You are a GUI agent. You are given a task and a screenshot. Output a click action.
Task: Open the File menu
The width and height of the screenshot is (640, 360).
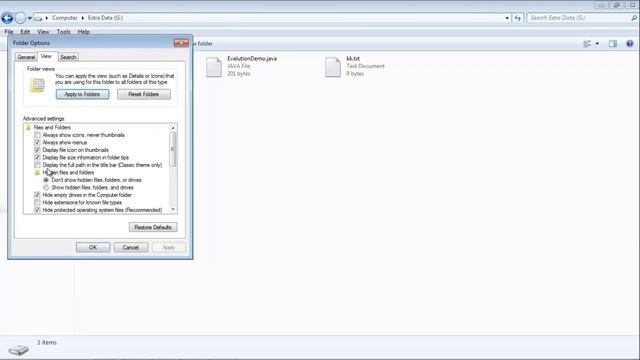coord(9,31)
